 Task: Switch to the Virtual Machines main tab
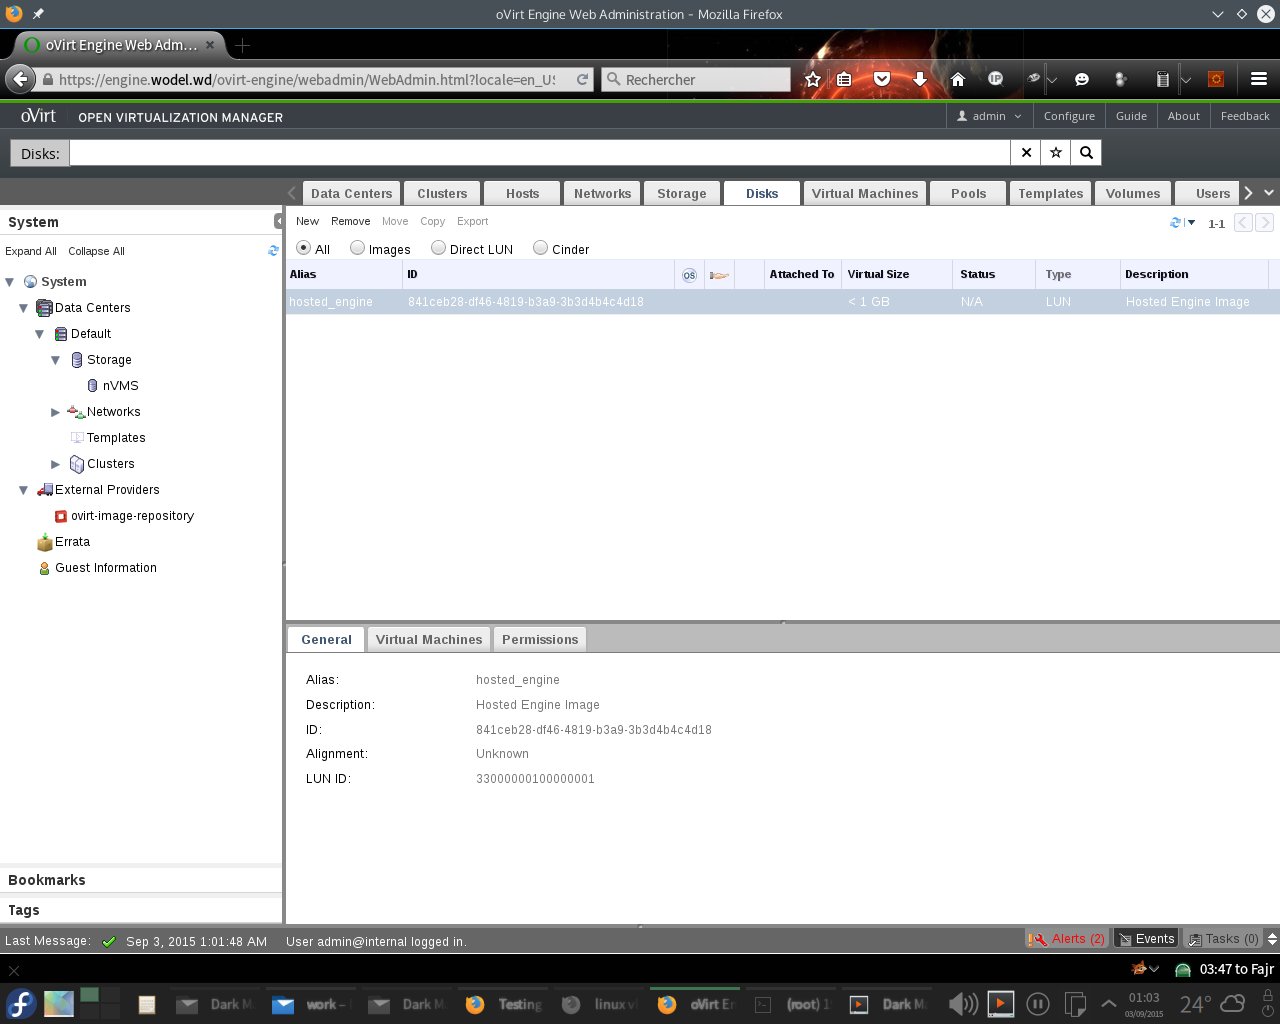point(864,194)
